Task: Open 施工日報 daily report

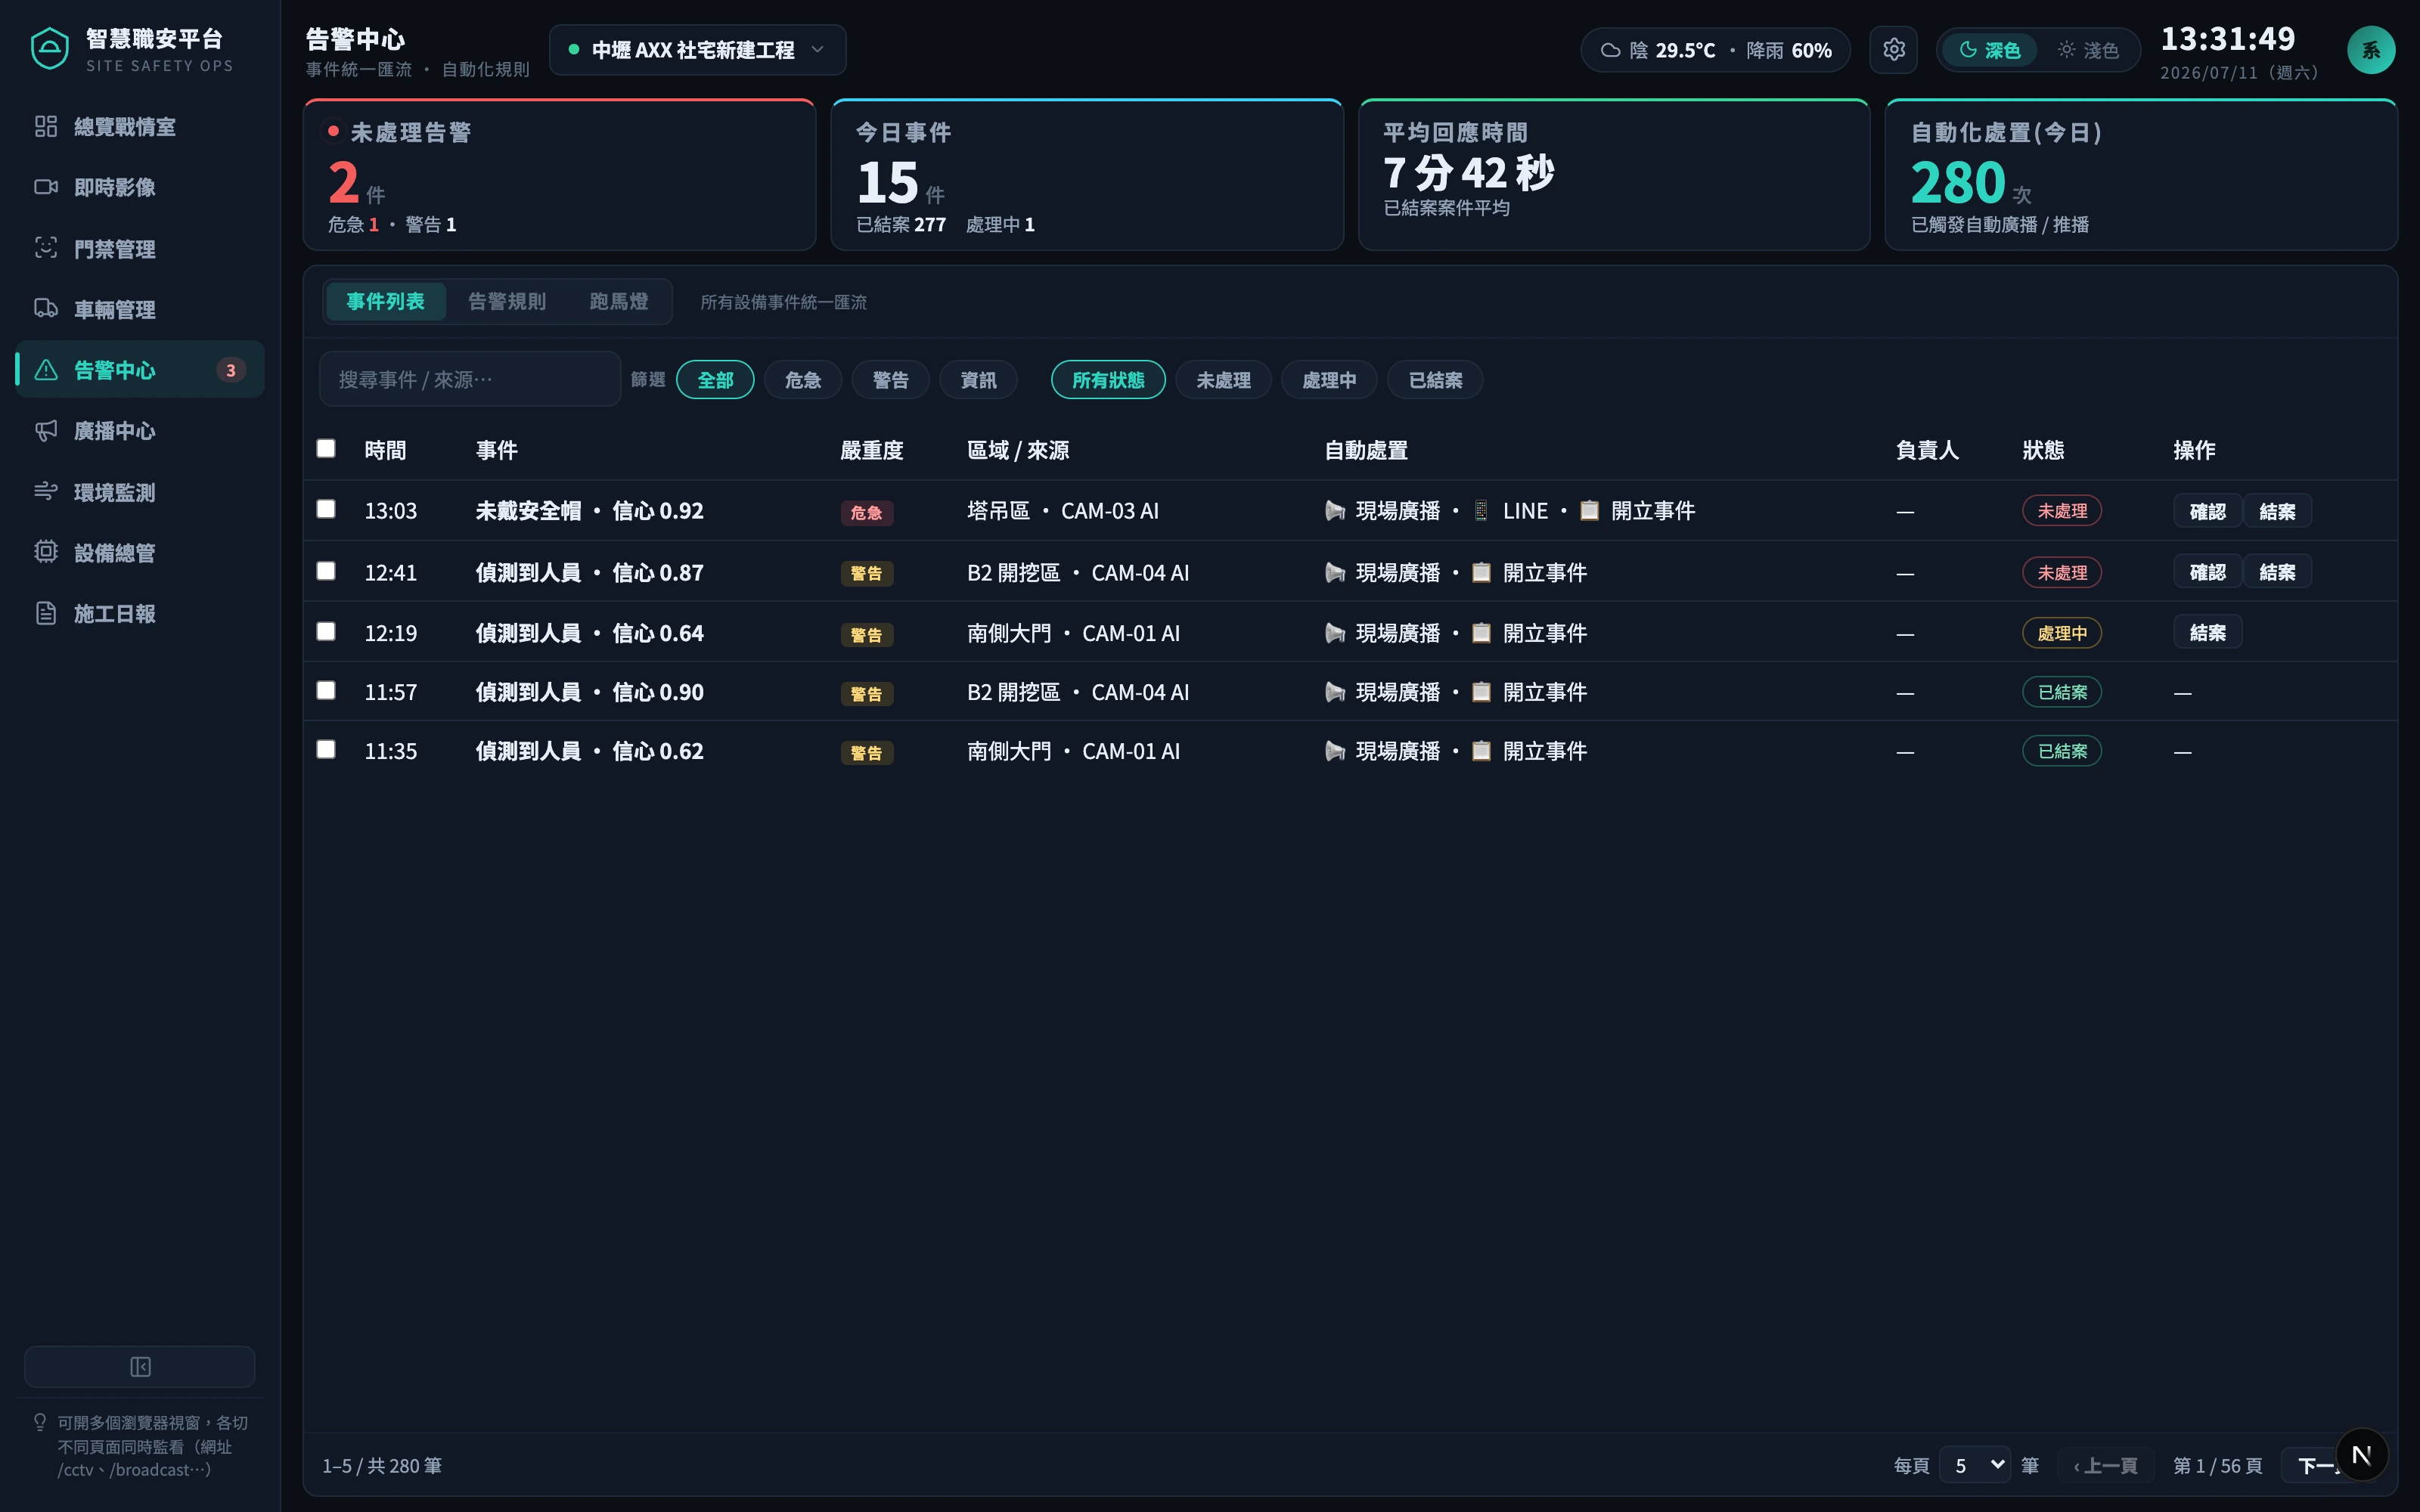Action: [x=140, y=614]
